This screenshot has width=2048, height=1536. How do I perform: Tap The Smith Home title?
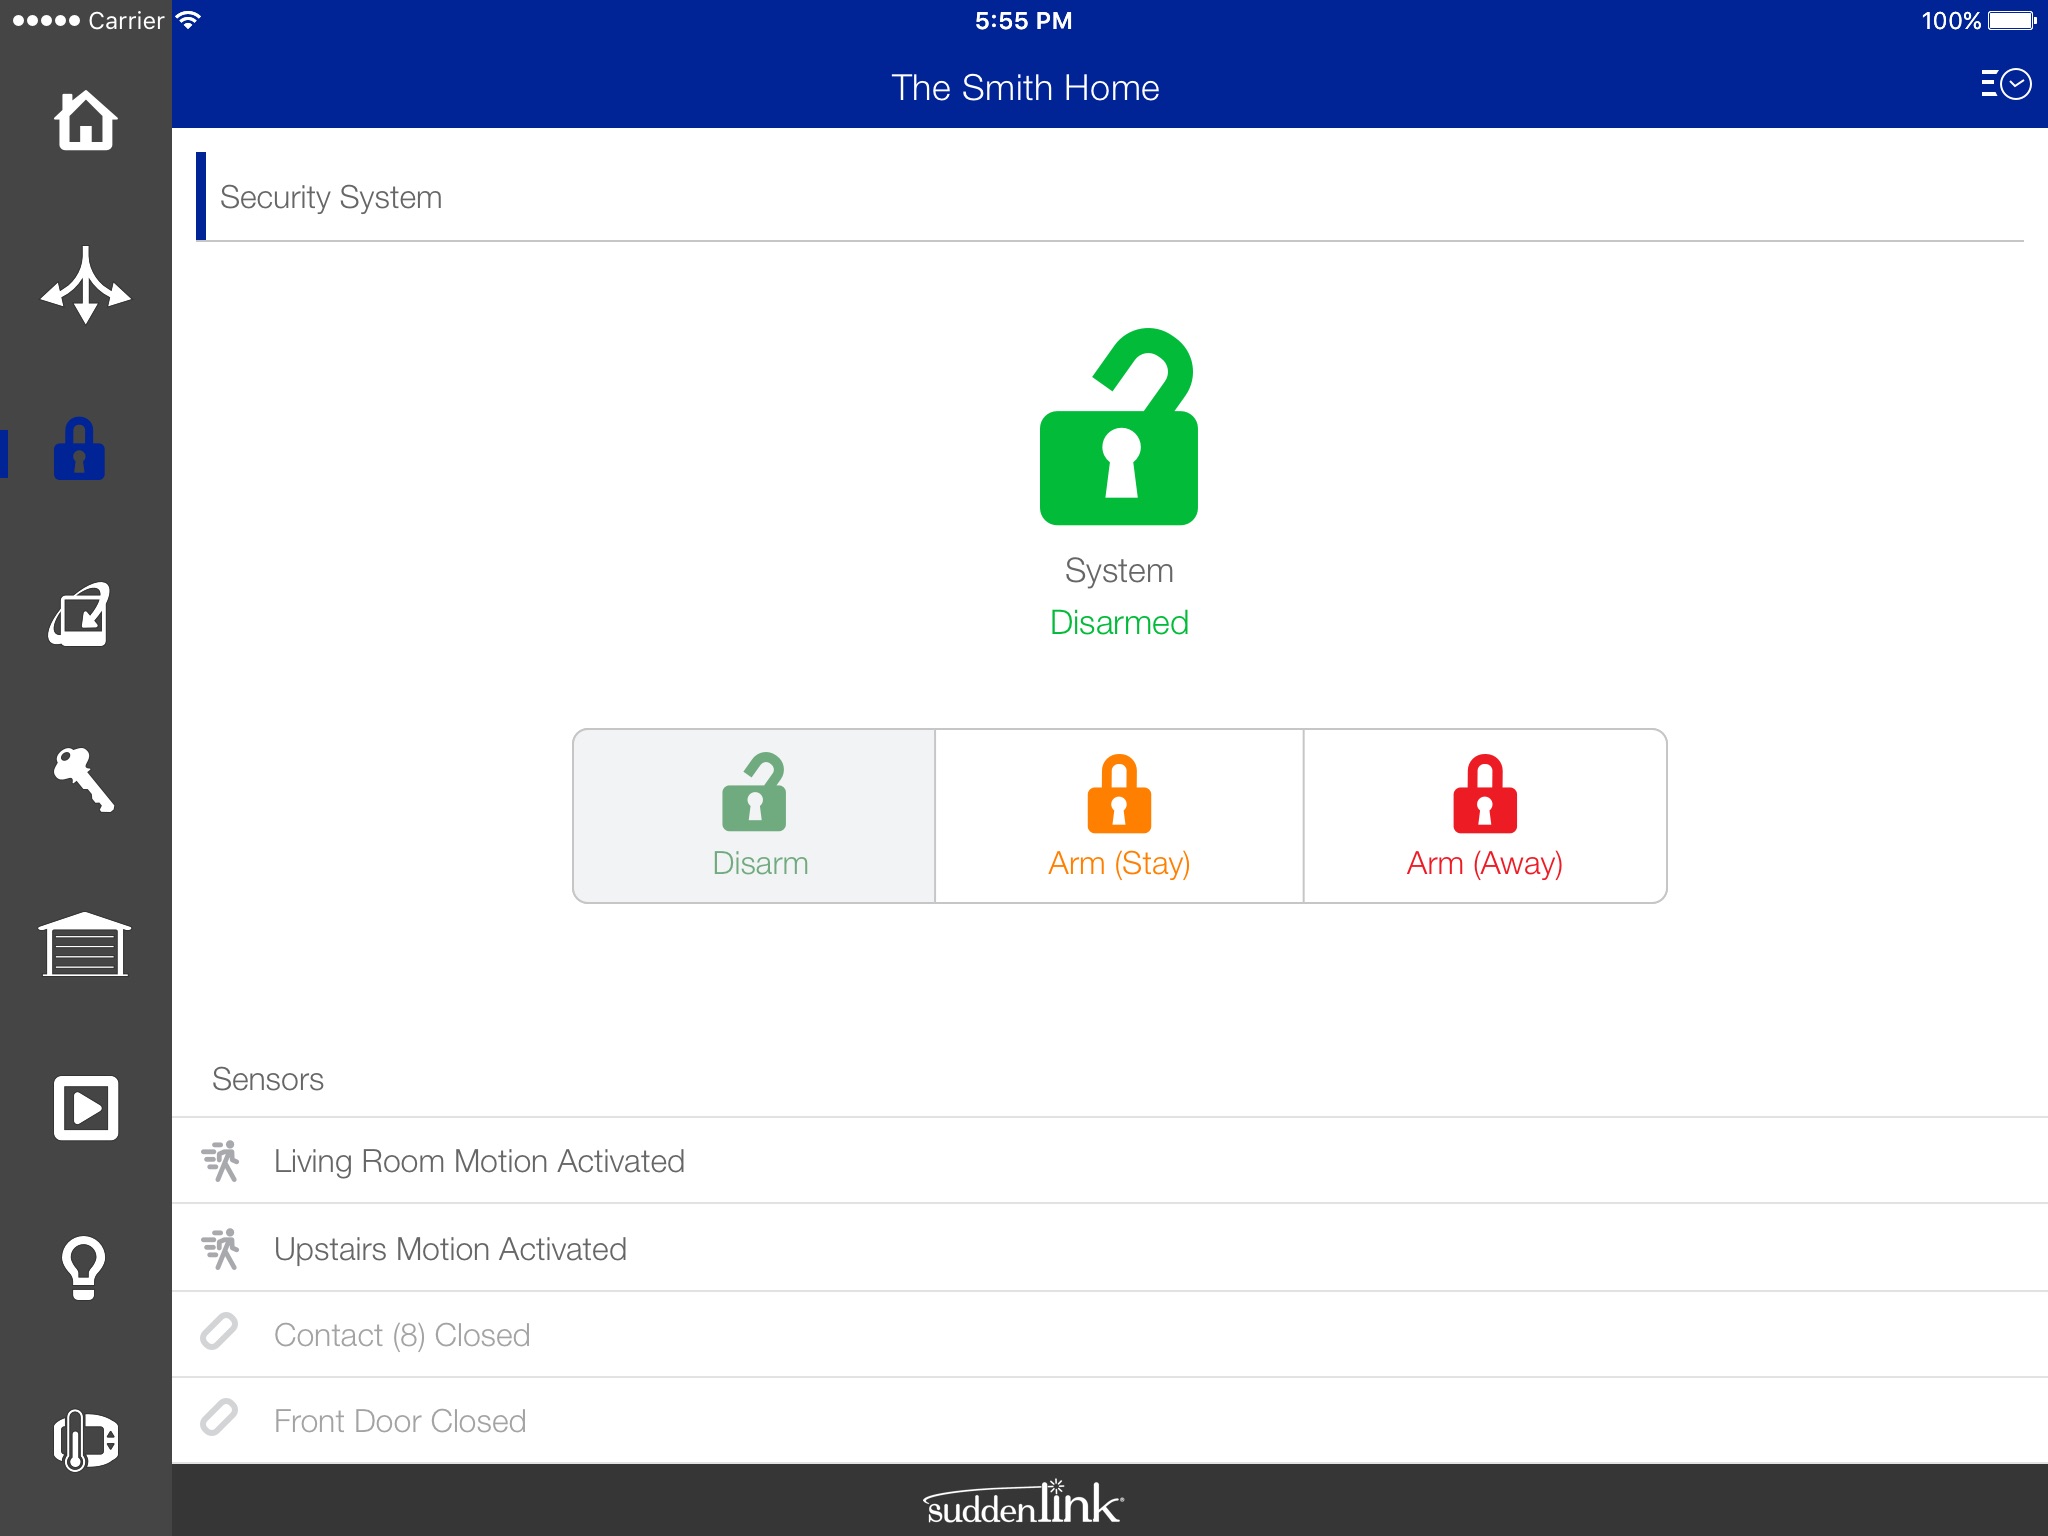[1025, 88]
